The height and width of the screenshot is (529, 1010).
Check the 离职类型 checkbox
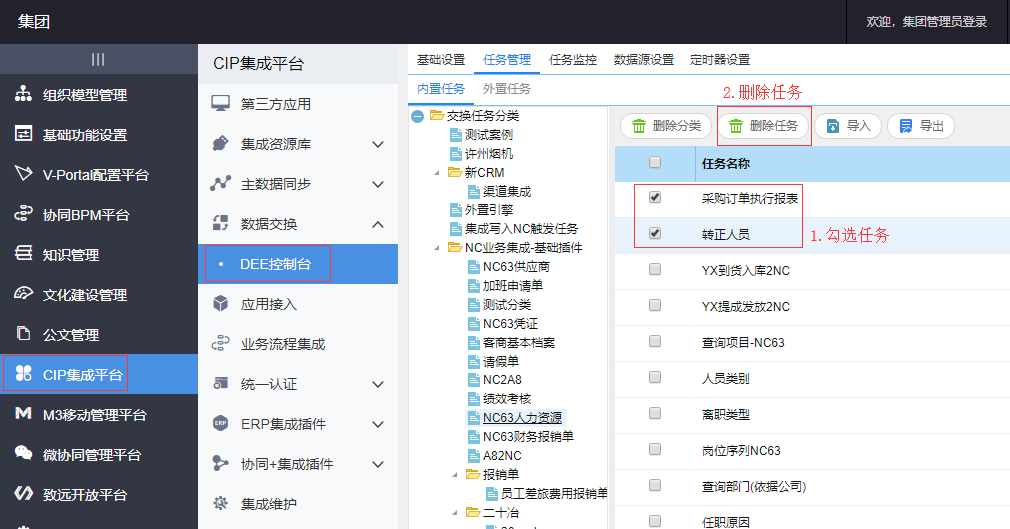[x=655, y=413]
